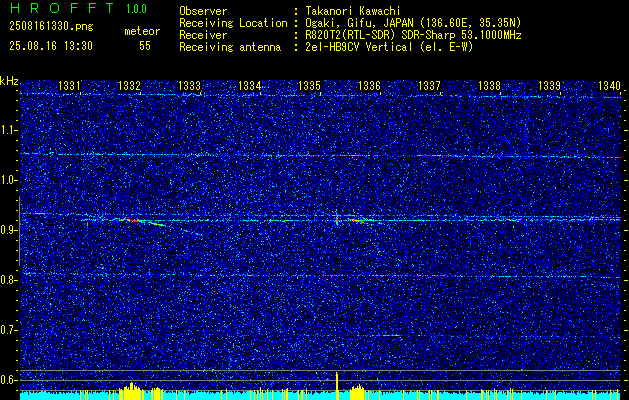Click the Observer field label

[x=203, y=11]
